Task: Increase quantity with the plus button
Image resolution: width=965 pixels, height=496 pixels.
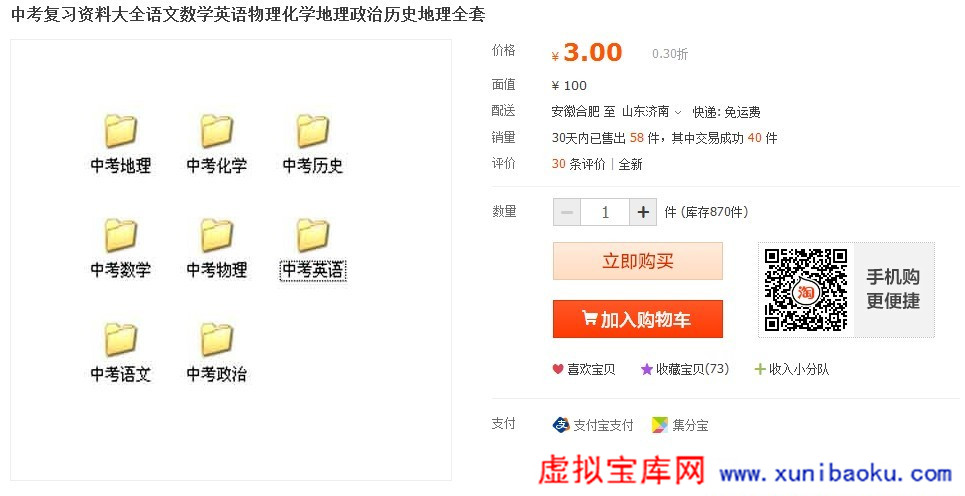Action: 643,212
